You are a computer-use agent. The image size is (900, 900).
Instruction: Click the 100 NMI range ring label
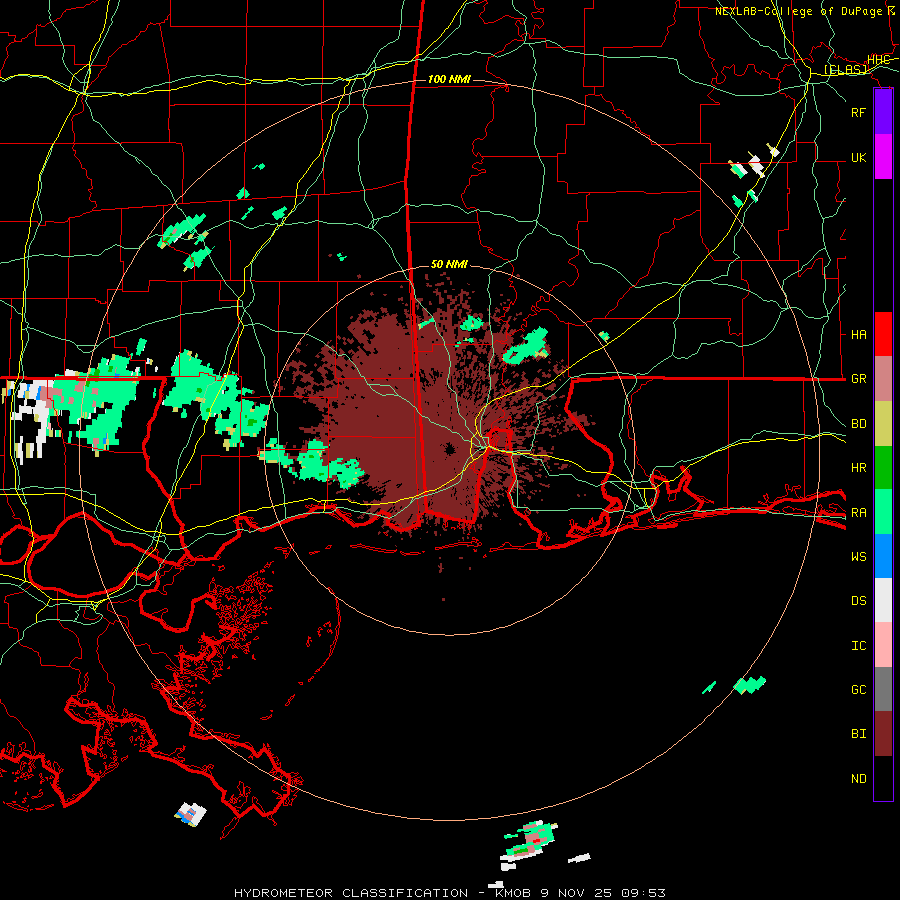[449, 79]
